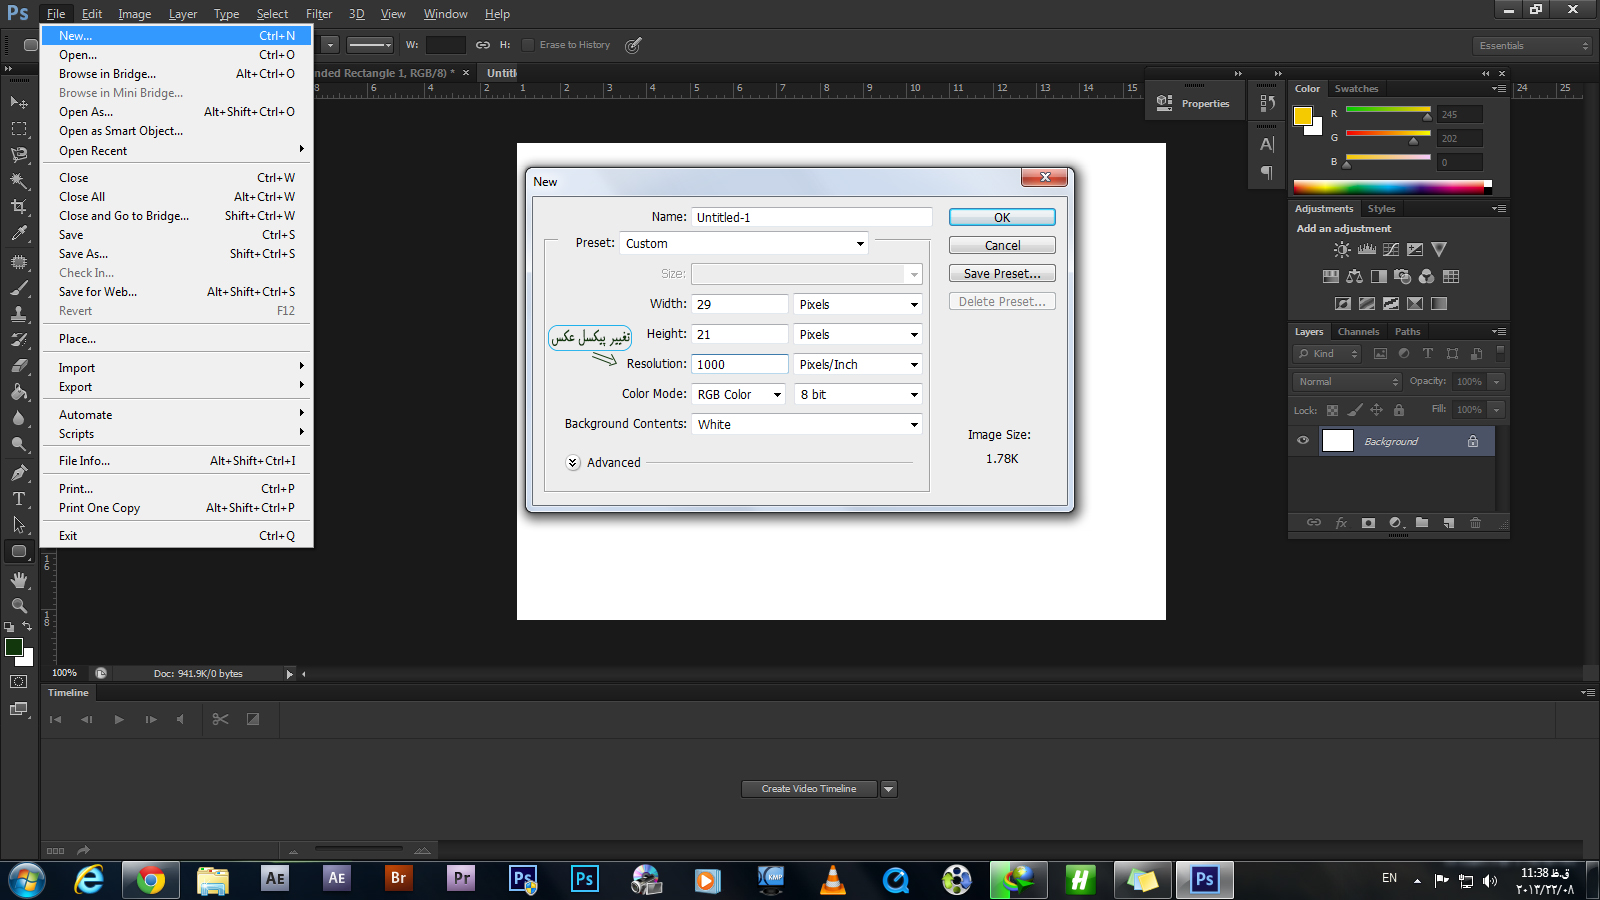Open the Filter menu

(x=319, y=14)
